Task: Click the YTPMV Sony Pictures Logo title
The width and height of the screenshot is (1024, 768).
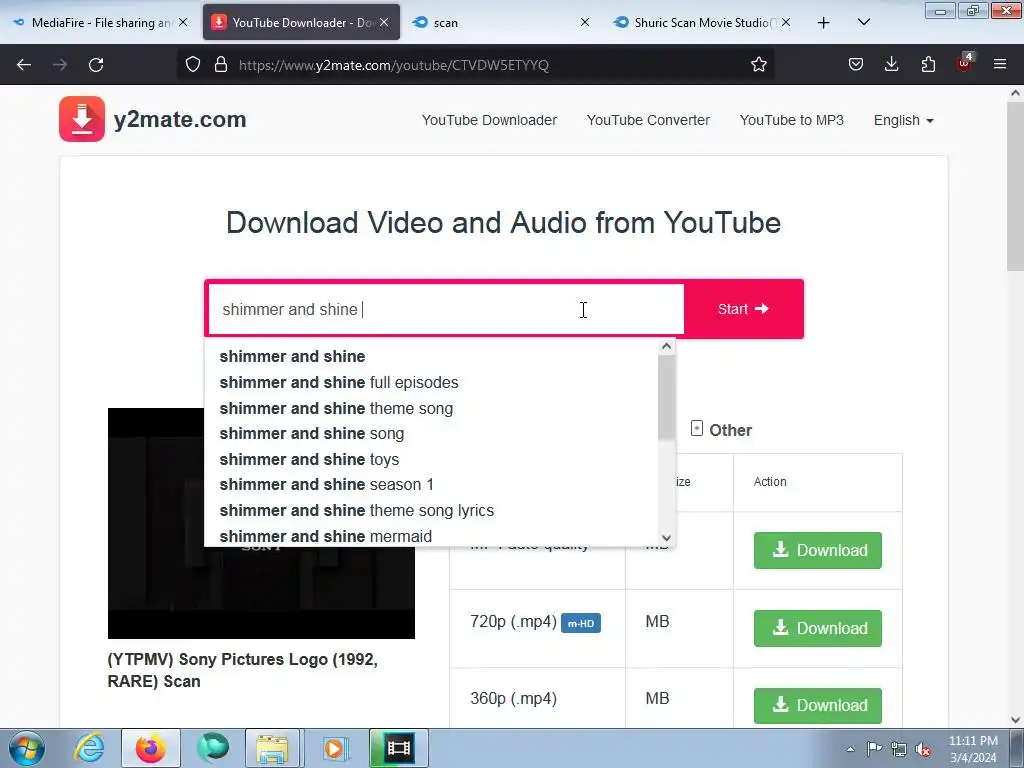Action: [x=242, y=670]
